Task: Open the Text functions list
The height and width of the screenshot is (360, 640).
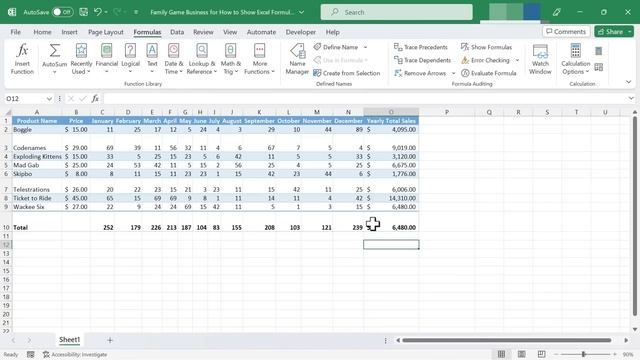Action: pyautogui.click(x=152, y=59)
